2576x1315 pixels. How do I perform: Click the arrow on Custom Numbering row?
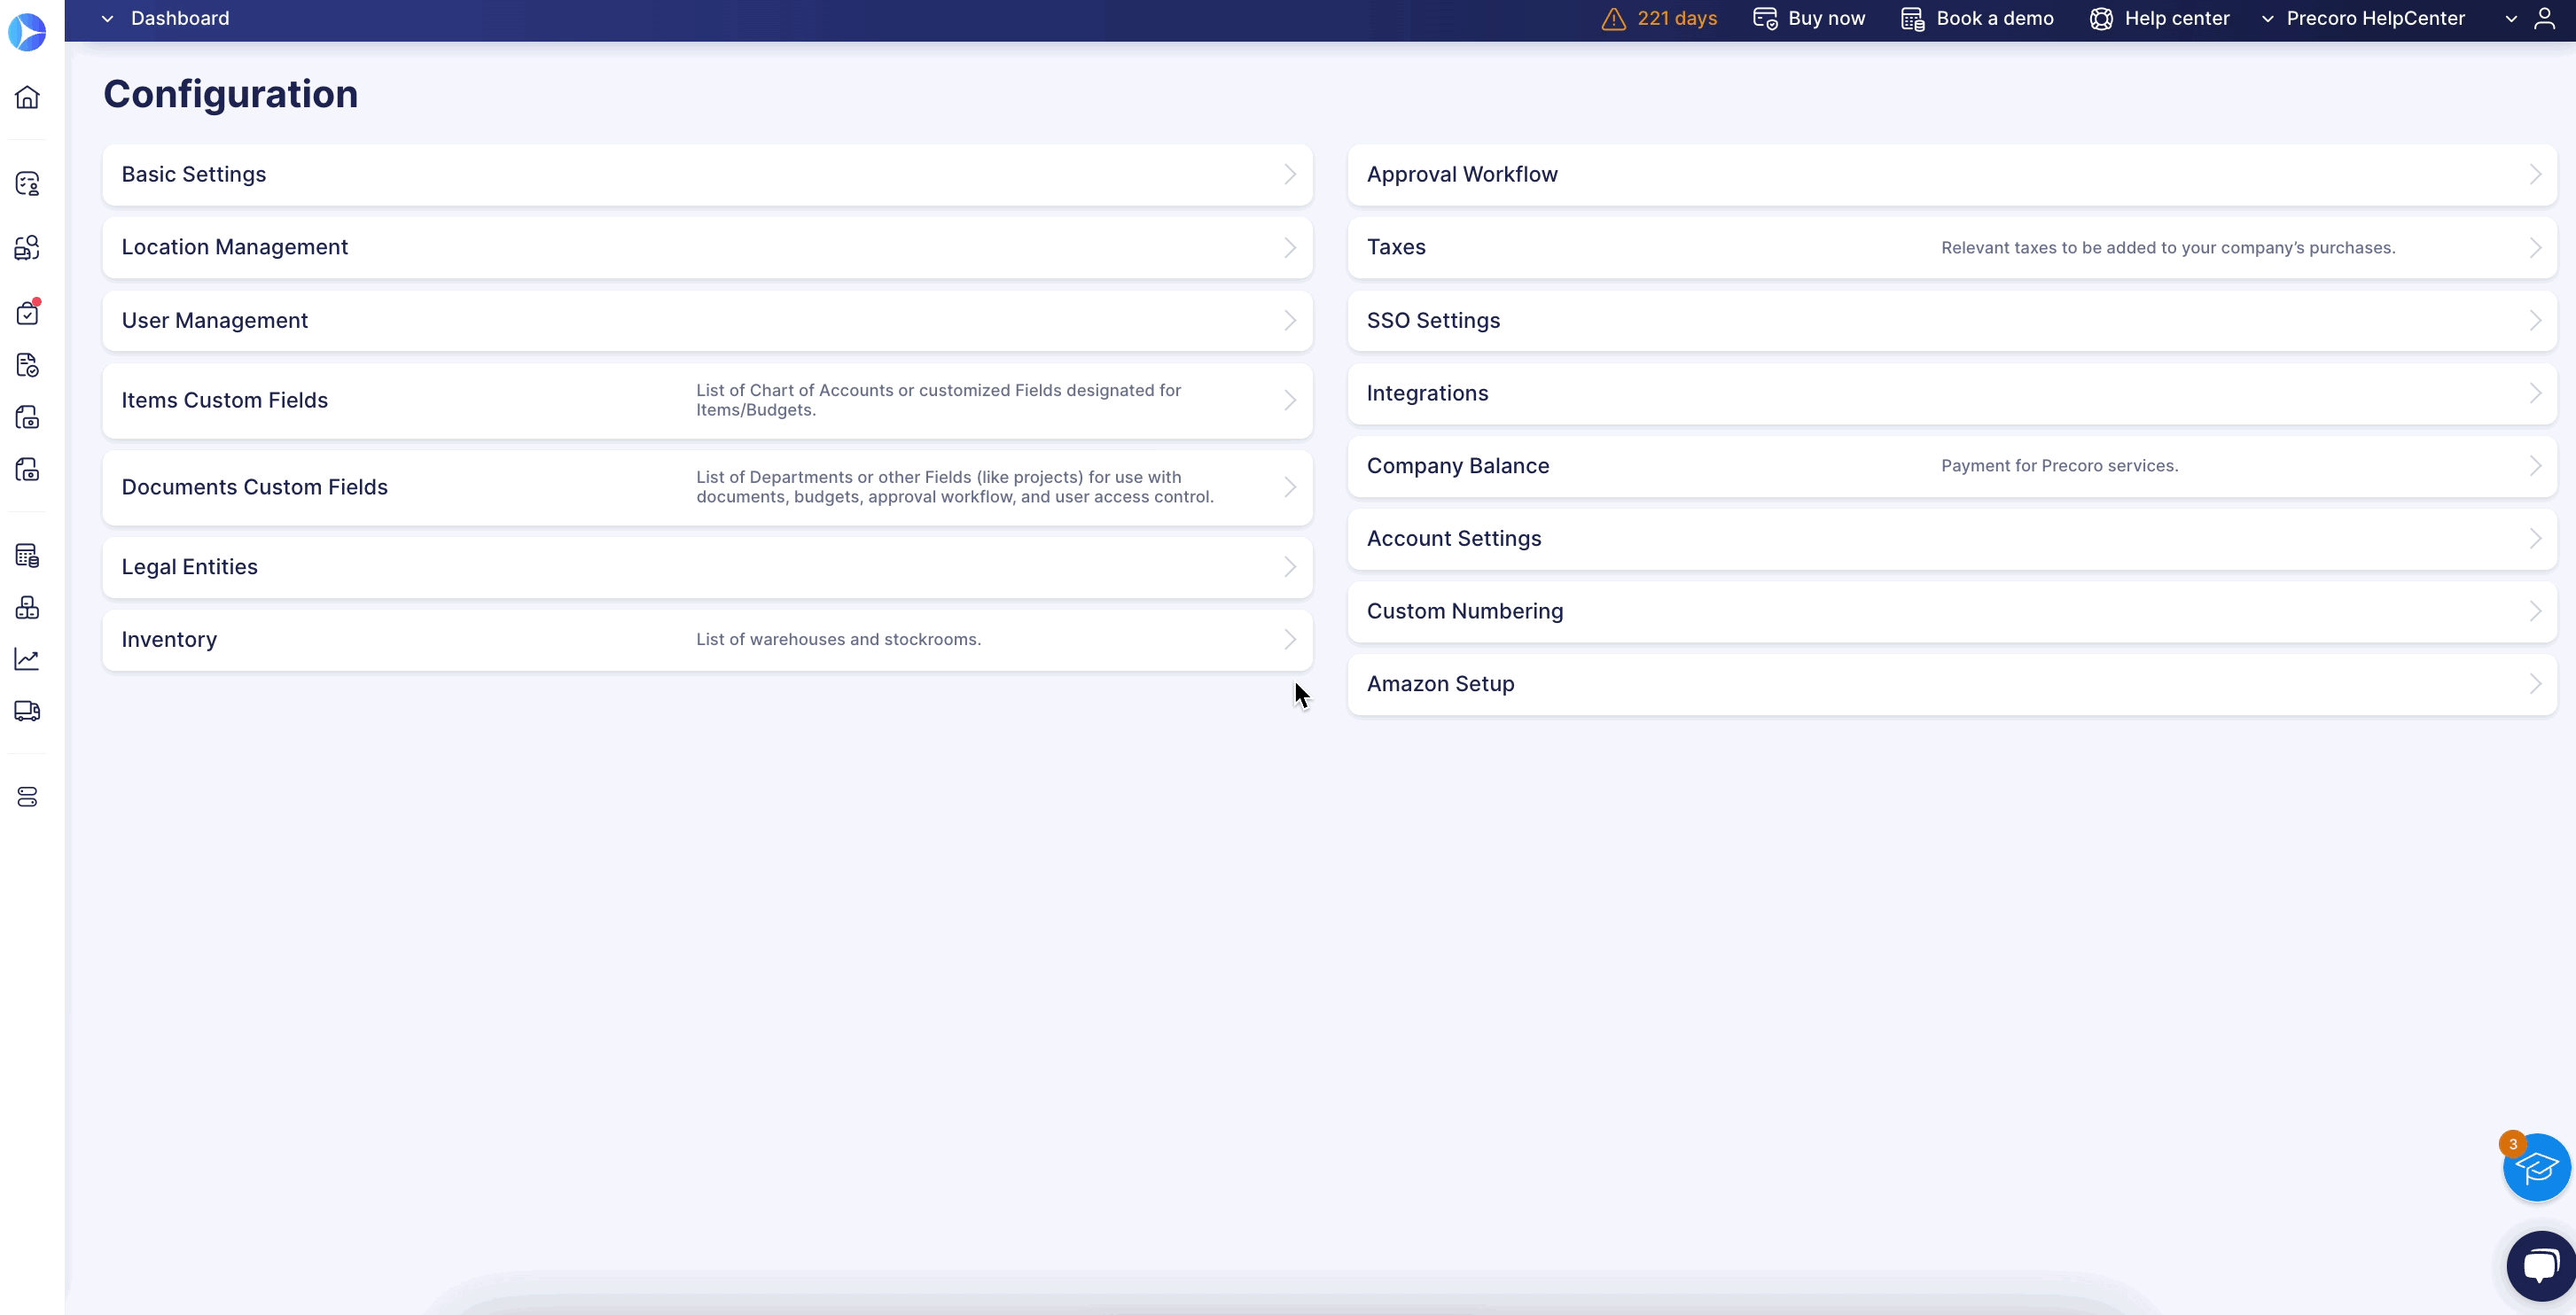click(x=2535, y=611)
